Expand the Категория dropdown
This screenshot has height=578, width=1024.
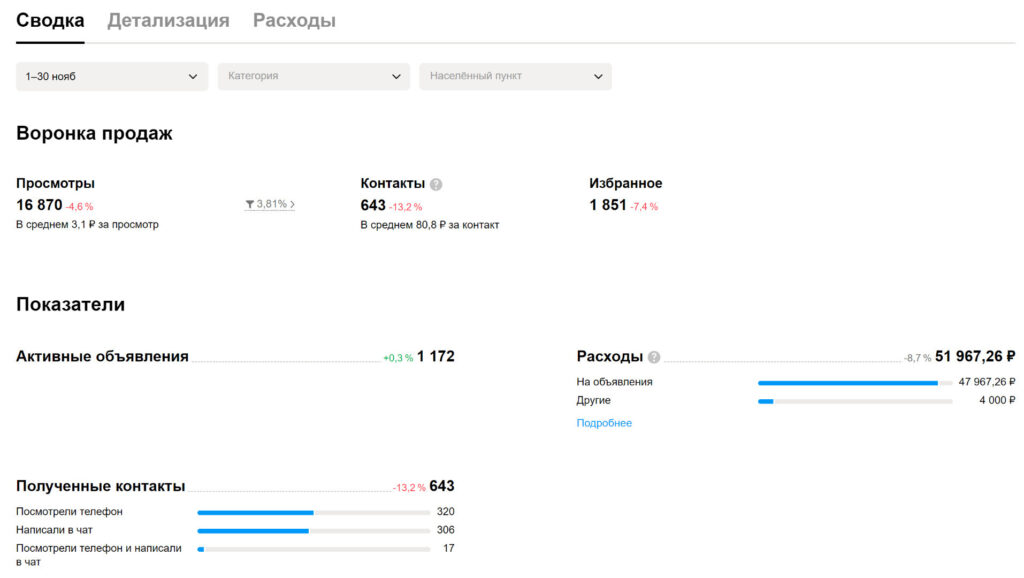[x=313, y=76]
